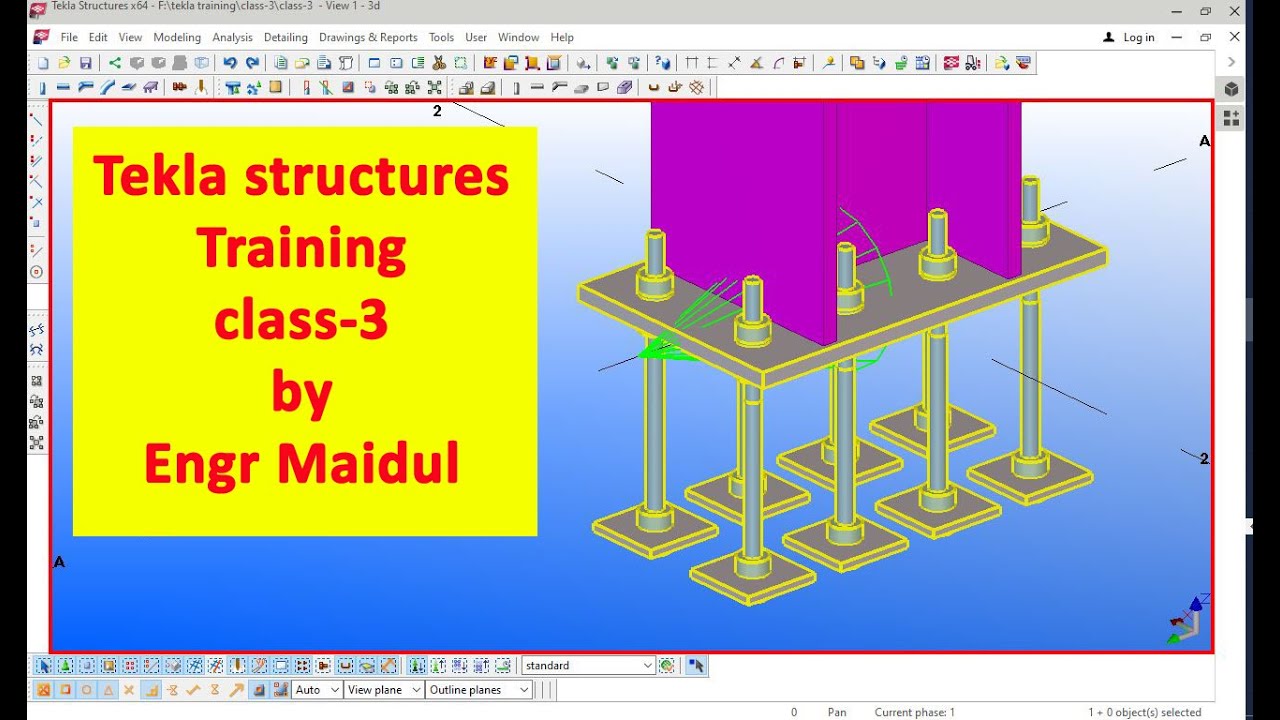Open the Help menu
1280x720 pixels.
click(x=562, y=37)
